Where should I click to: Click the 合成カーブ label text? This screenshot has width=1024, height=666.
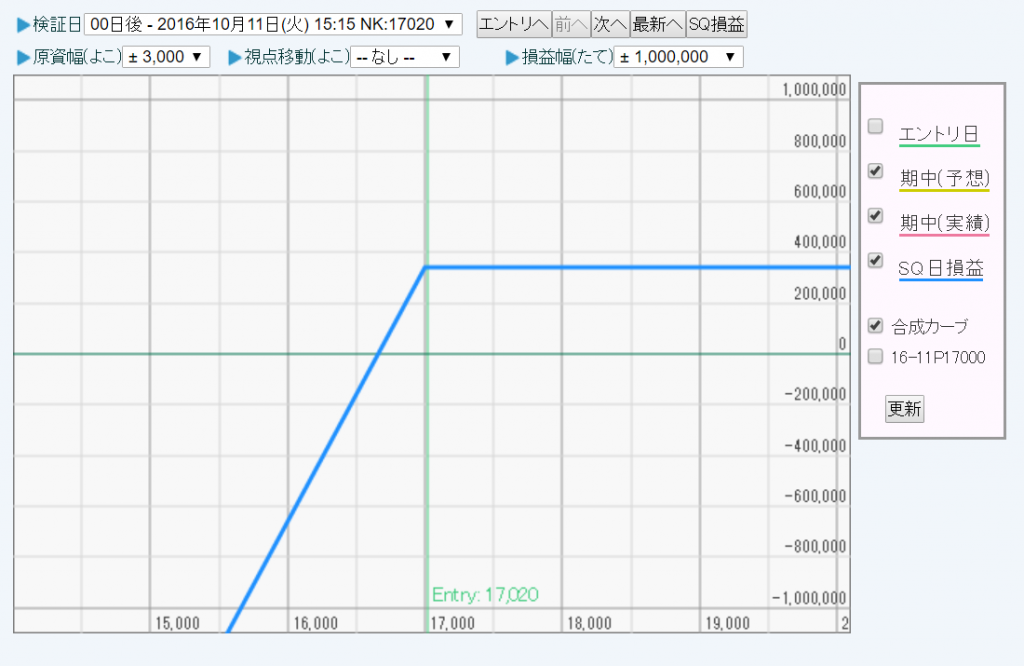[930, 326]
